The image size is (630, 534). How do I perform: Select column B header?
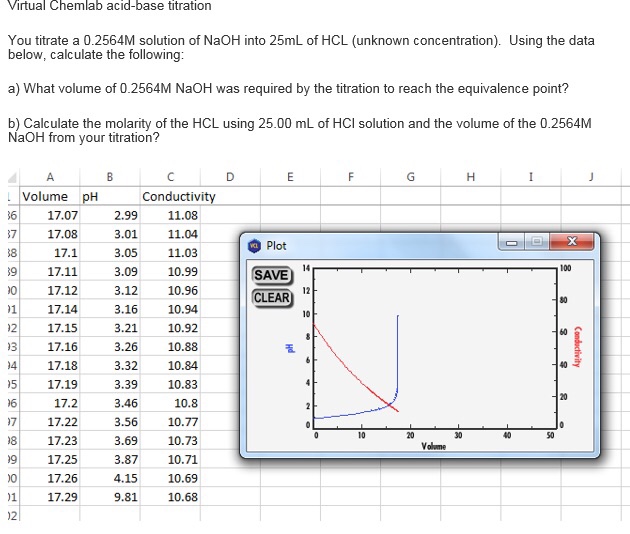[x=110, y=177]
